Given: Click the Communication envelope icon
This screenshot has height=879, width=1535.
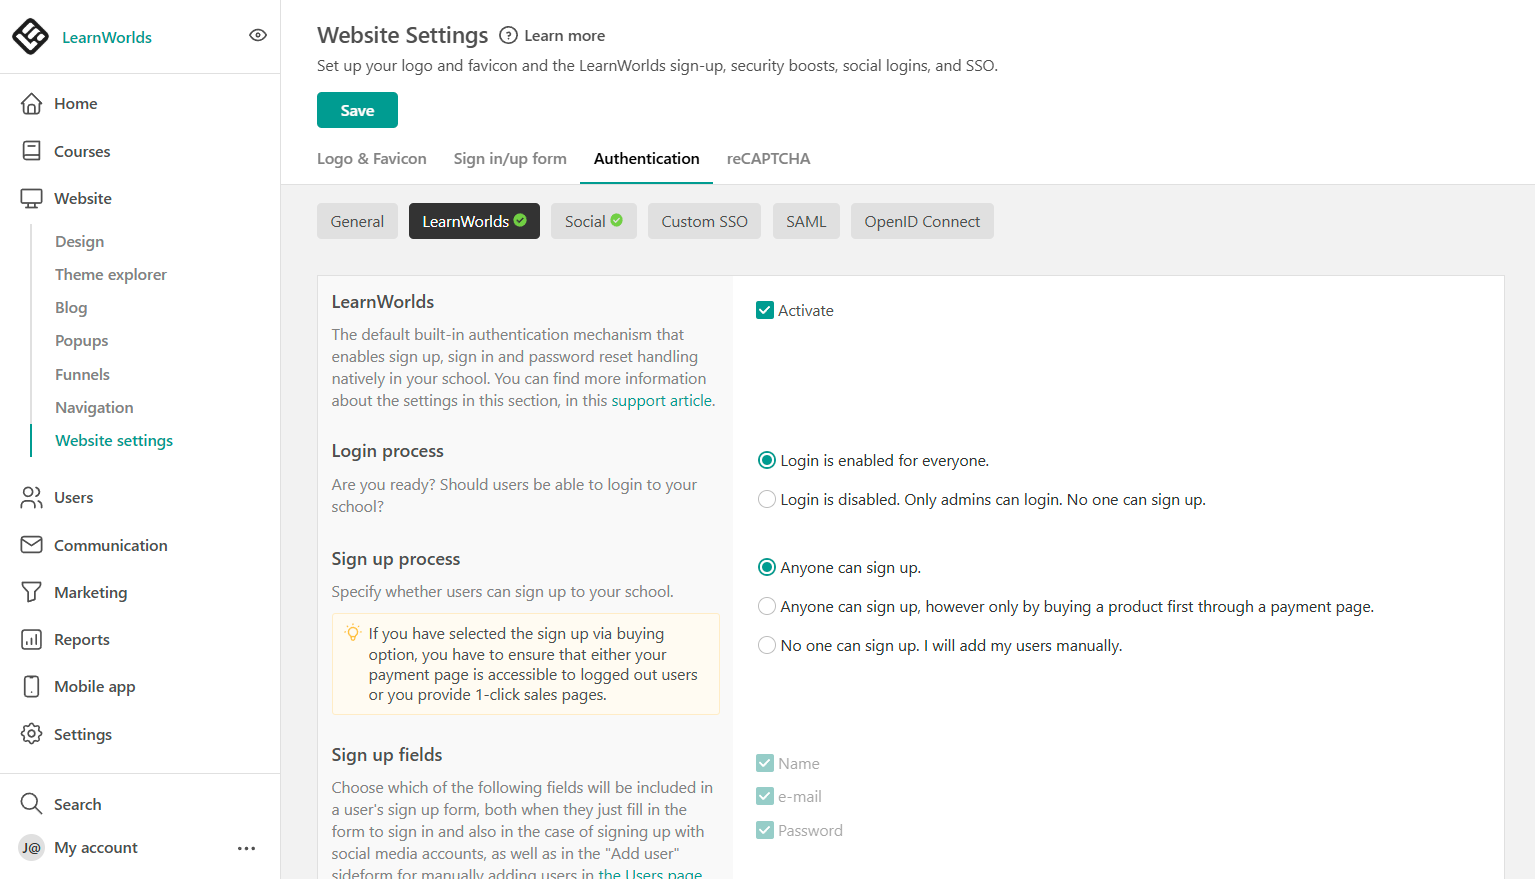Looking at the screenshot, I should pos(32,545).
